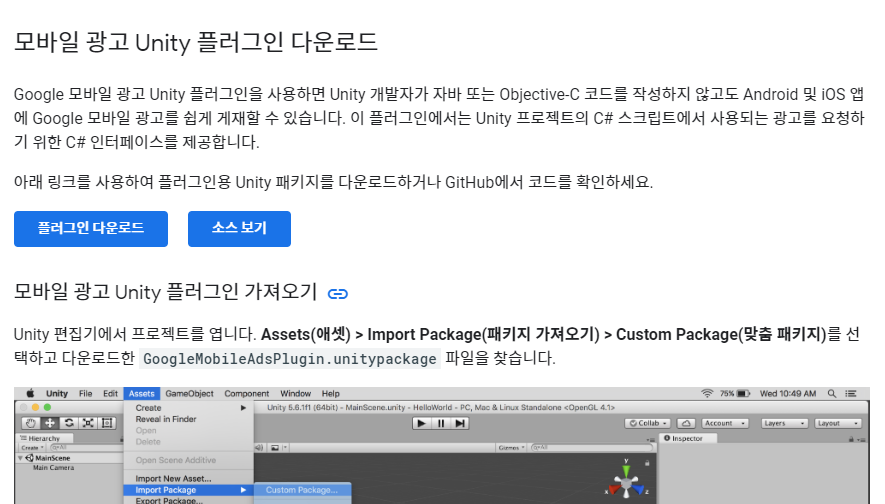Choose Import New Asset... entry
The width and height of the screenshot is (885, 504).
189,479
